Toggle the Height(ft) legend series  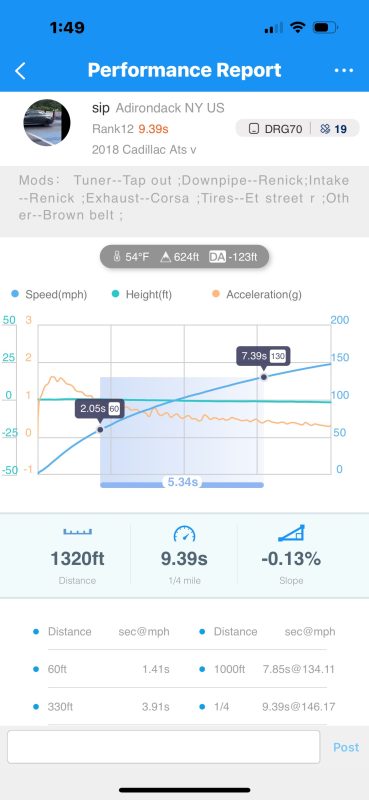point(142,294)
